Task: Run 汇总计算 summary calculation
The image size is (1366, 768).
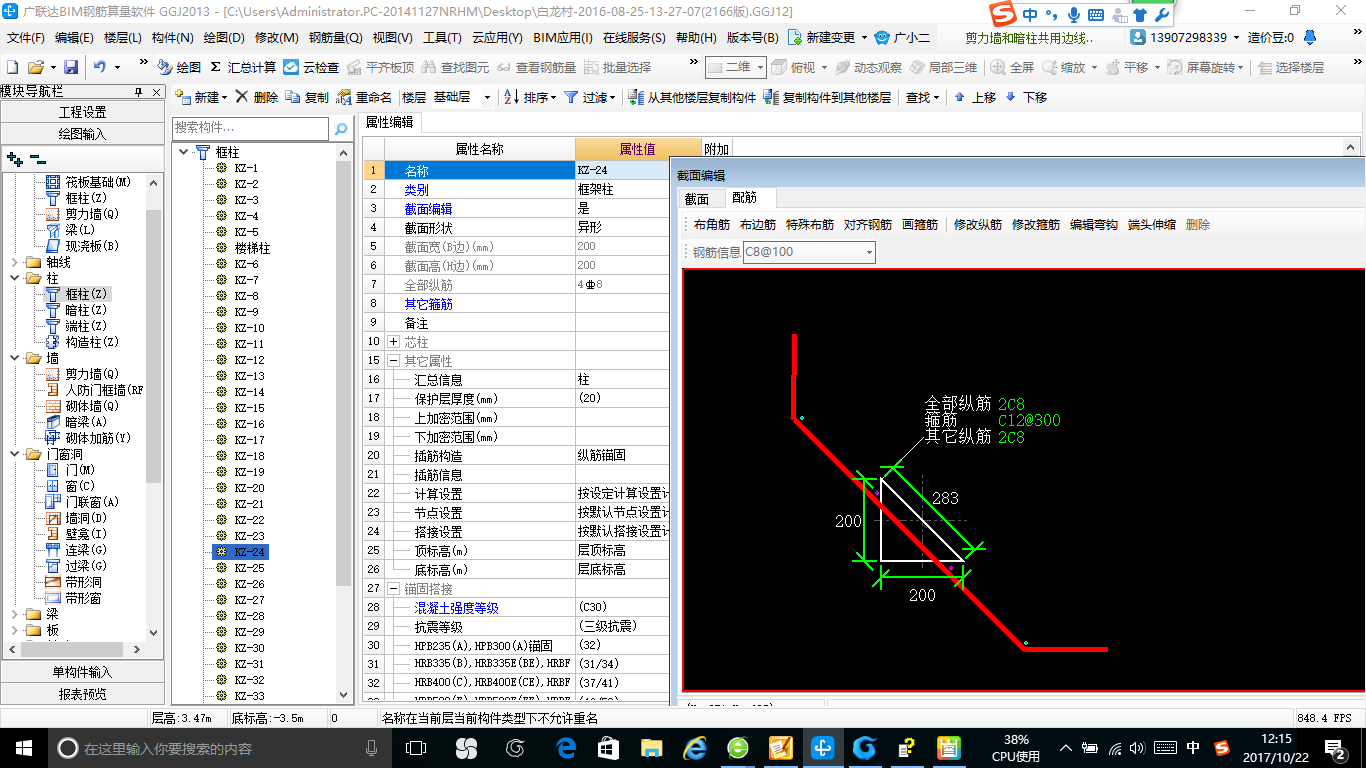Action: coord(243,67)
